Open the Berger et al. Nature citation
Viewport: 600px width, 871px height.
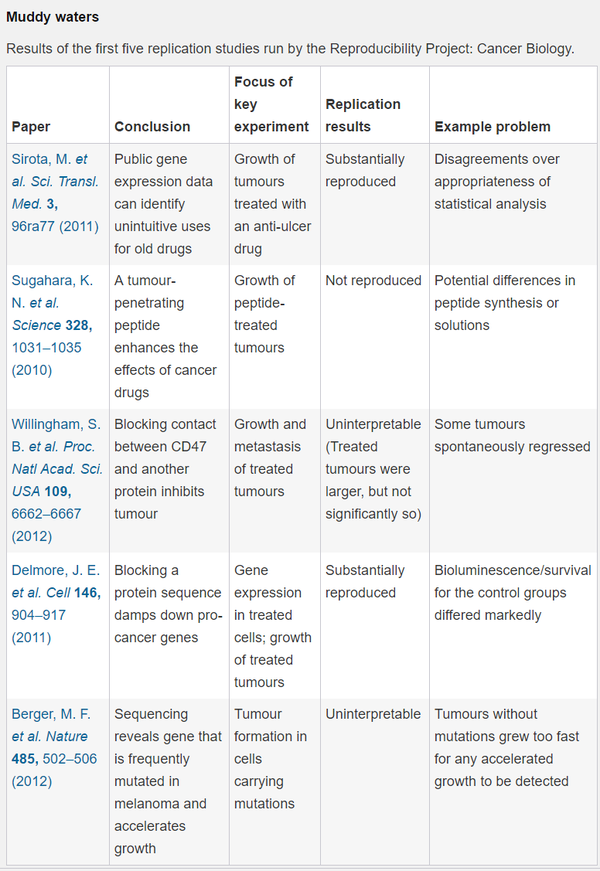[54, 747]
